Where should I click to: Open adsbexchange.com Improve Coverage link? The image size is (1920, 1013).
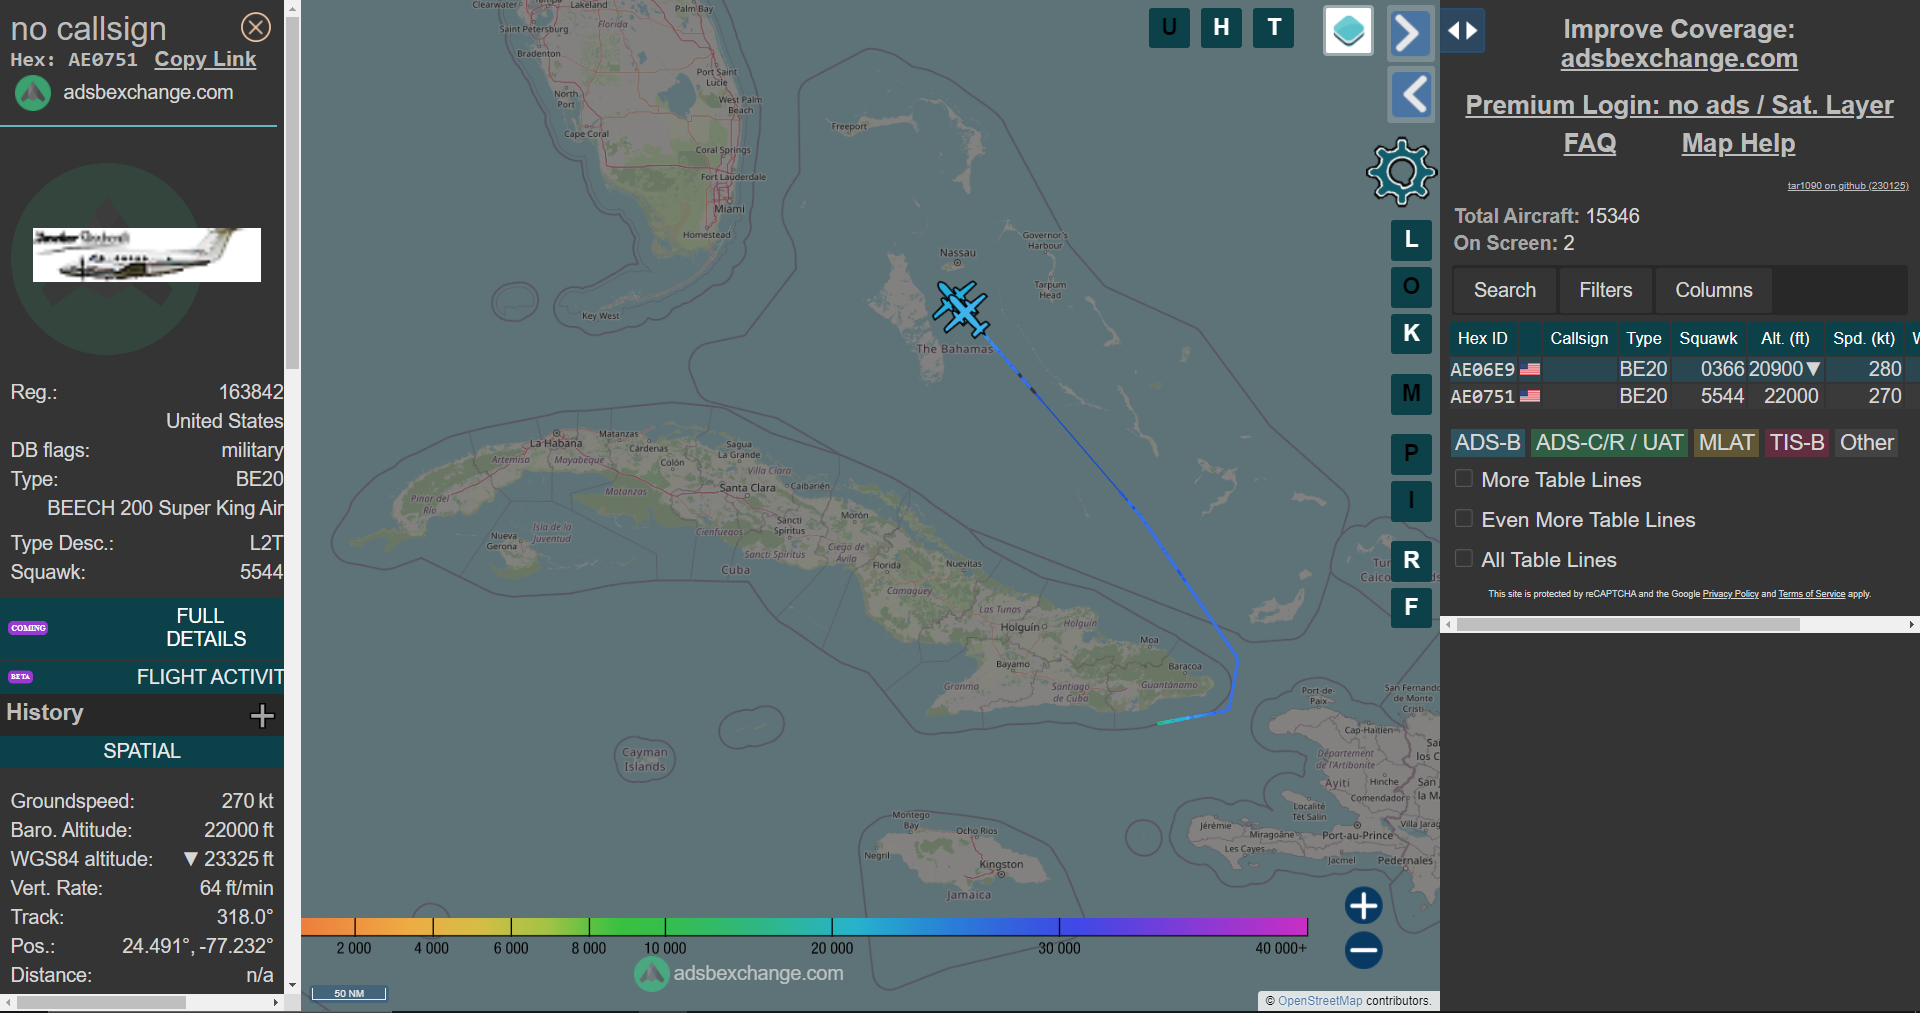pyautogui.click(x=1679, y=59)
